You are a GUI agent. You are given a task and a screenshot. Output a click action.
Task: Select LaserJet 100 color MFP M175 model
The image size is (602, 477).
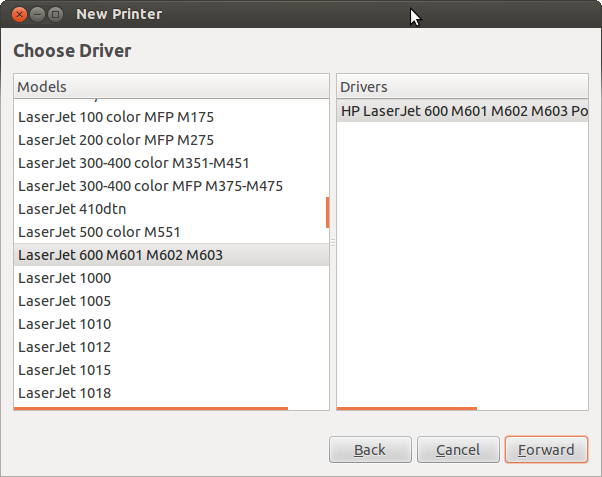coord(115,117)
